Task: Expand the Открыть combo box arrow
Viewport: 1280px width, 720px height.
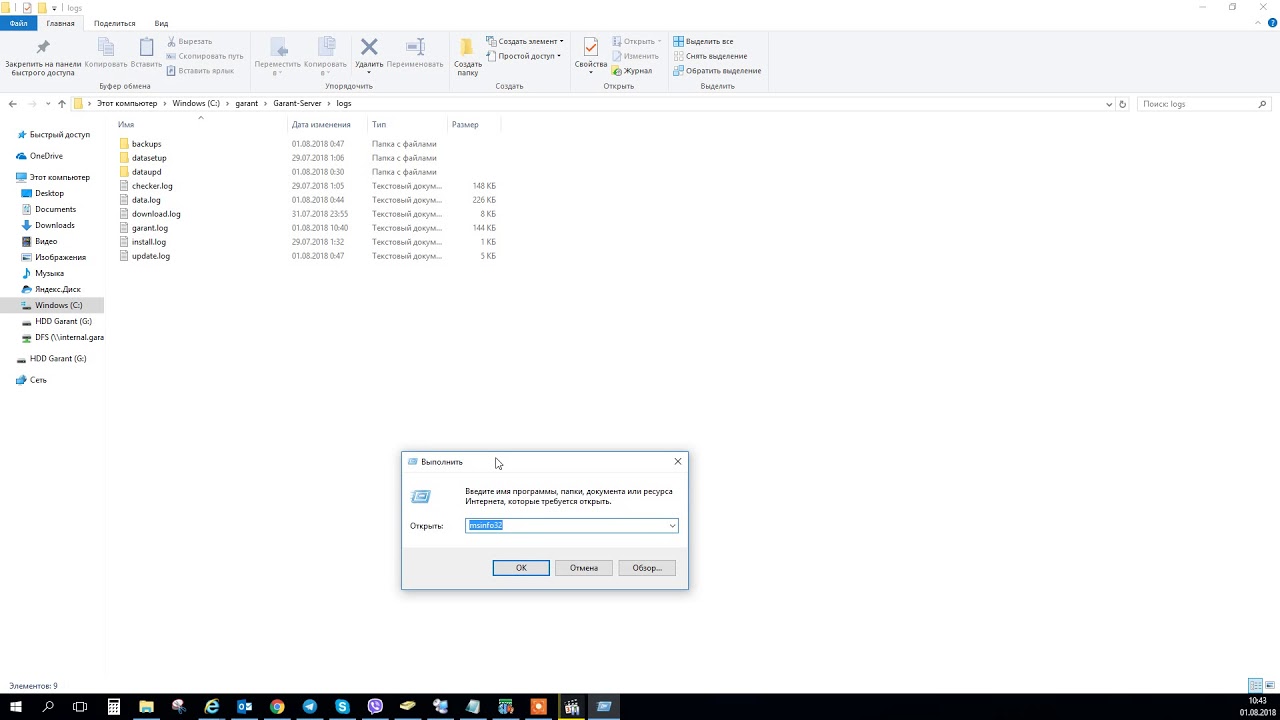Action: point(672,526)
